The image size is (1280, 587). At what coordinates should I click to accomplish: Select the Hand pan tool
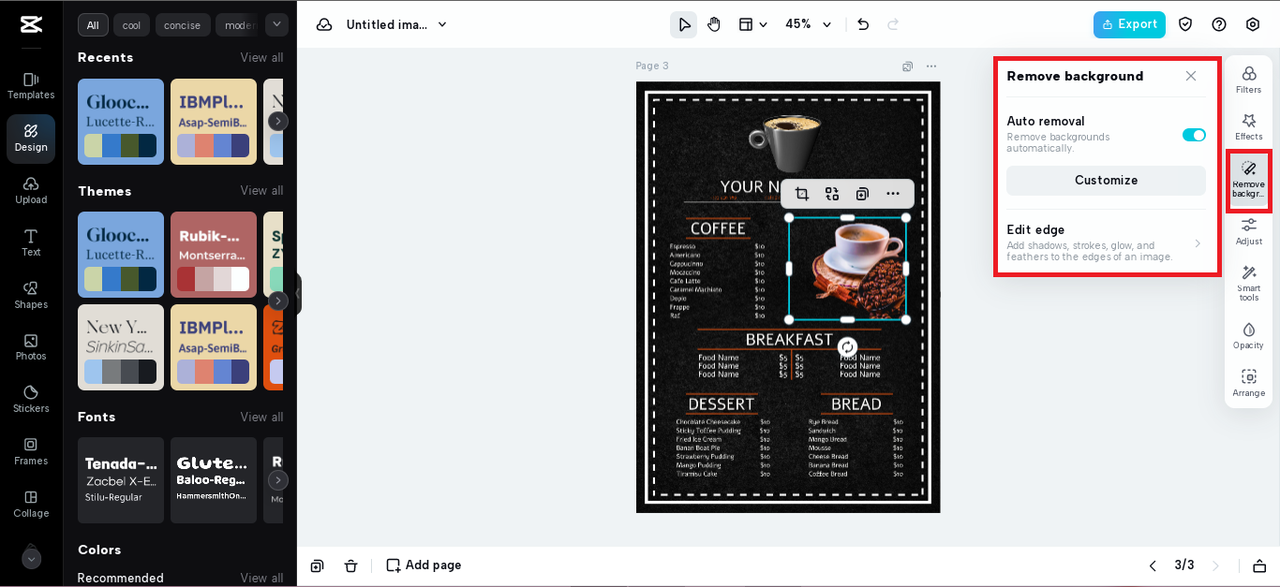coord(714,24)
